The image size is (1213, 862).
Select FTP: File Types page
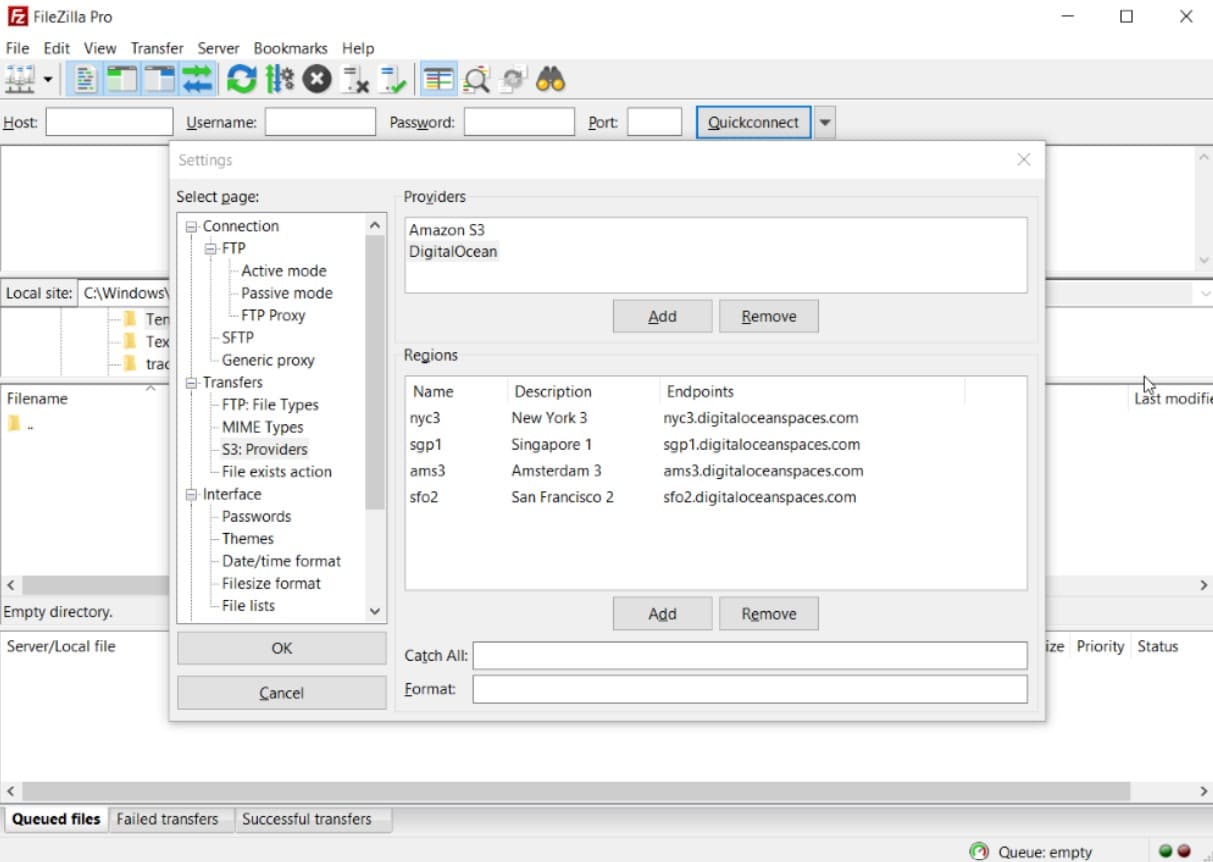(270, 405)
